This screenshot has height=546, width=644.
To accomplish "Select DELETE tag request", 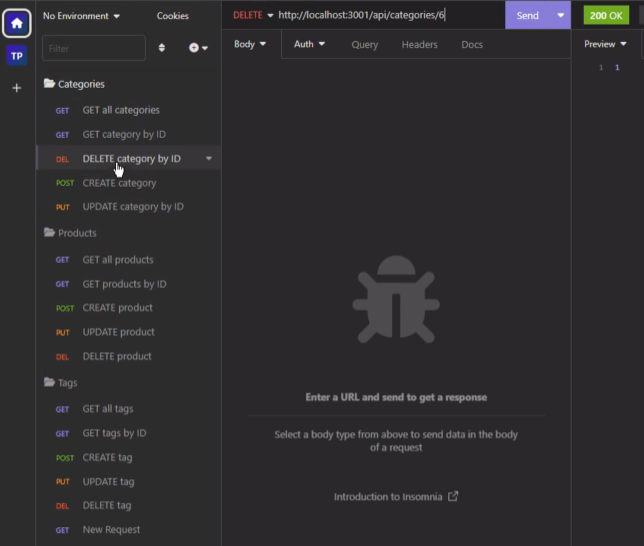I will (129, 505).
